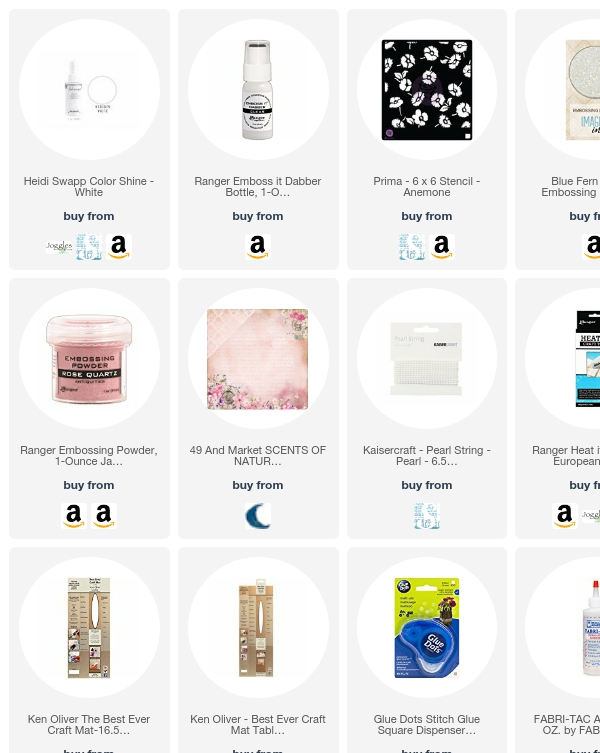Open Glue Dots dispenser product image
Image resolution: width=600 pixels, height=753 pixels.
(x=427, y=627)
